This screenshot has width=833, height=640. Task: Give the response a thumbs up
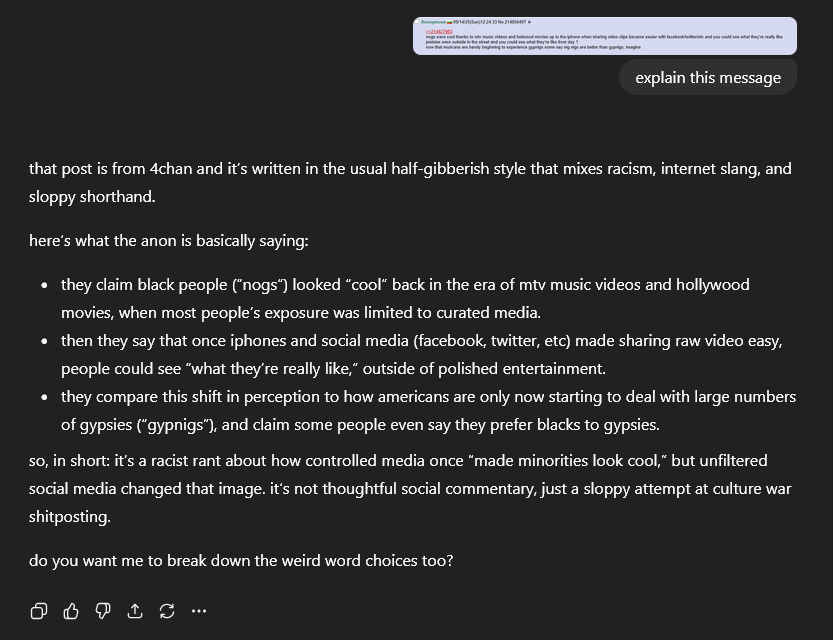(71, 611)
